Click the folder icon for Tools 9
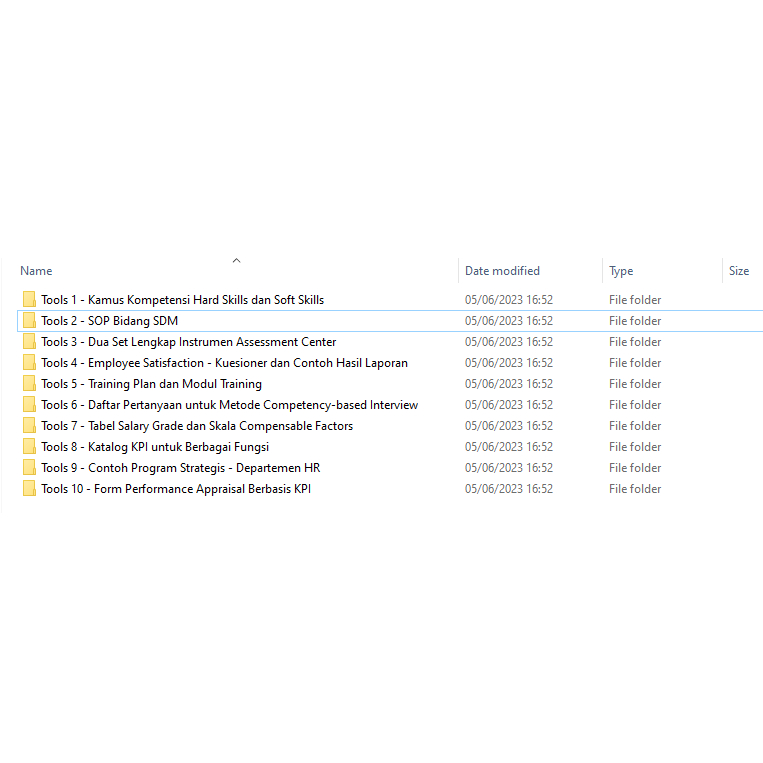Viewport: 763px width, 763px height. tap(29, 467)
